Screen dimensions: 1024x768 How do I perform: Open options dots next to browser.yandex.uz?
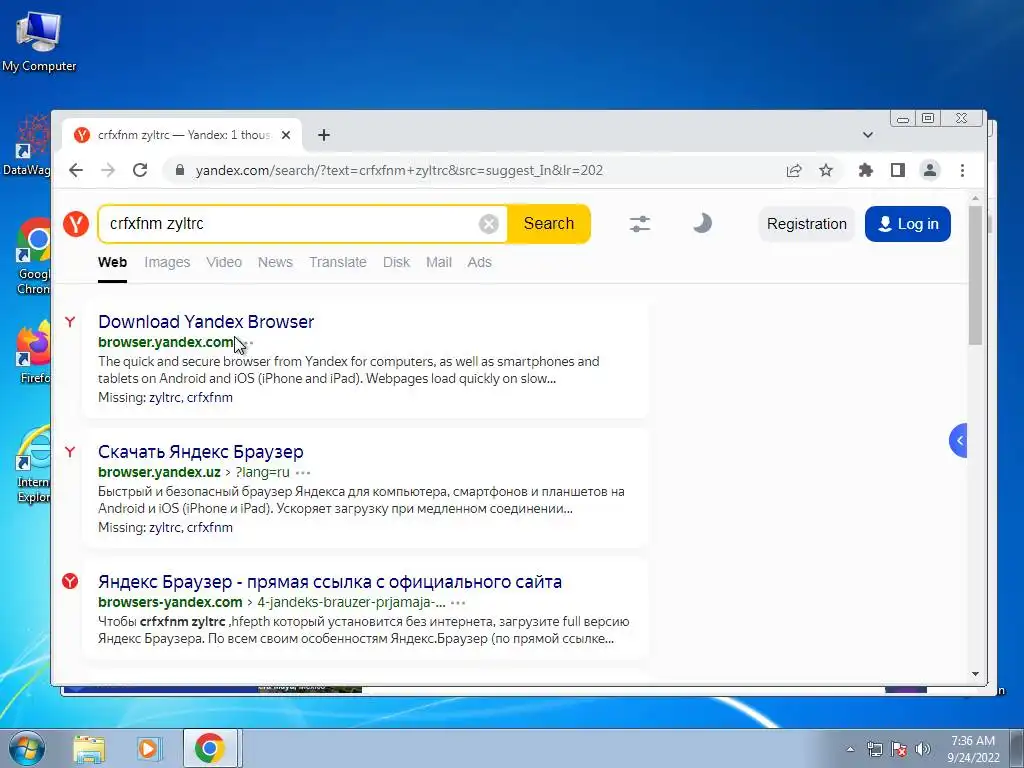pyautogui.click(x=303, y=472)
